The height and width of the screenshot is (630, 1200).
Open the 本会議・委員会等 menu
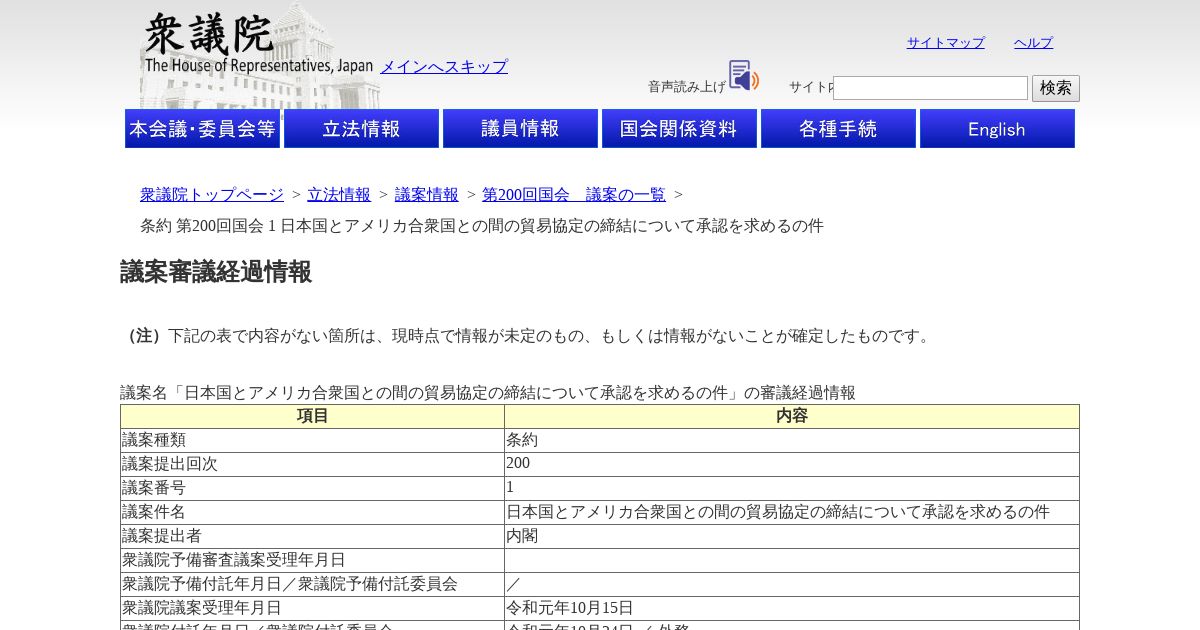coord(202,129)
